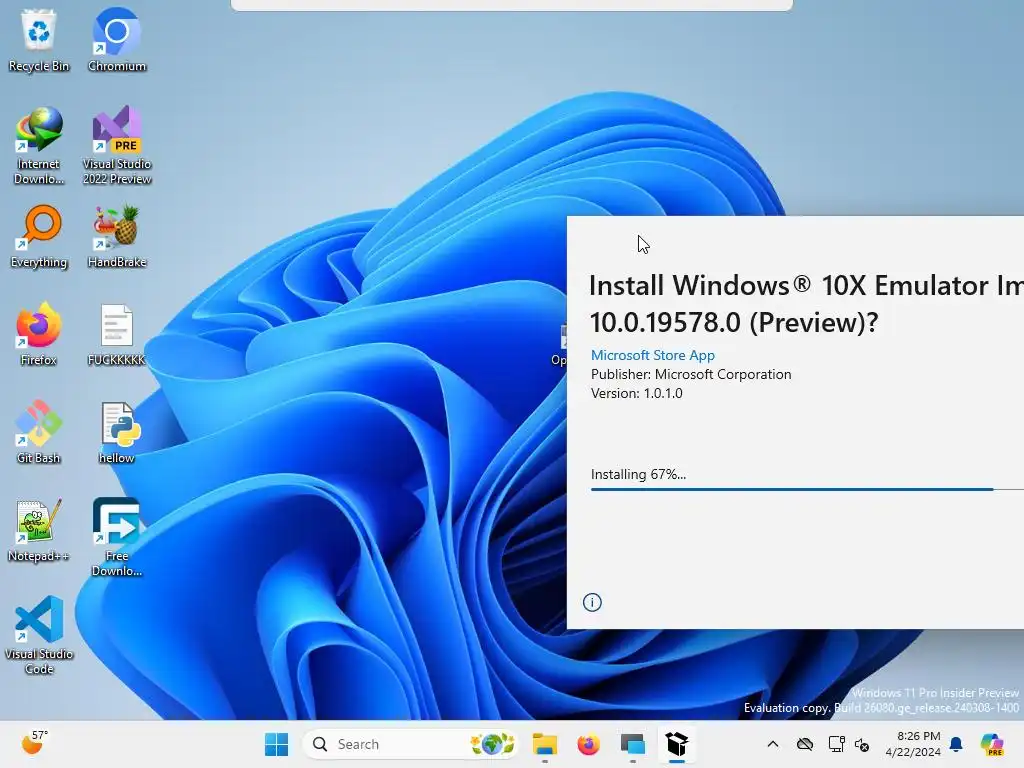The image size is (1024, 768).
Task: Click the taskbar Search box
Action: pos(411,744)
